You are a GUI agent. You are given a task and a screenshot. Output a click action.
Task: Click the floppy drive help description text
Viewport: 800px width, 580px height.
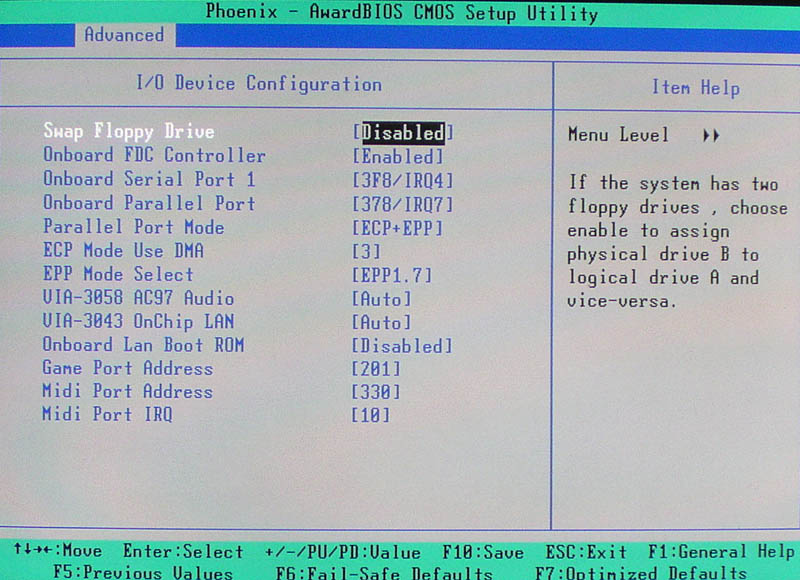pyautogui.click(x=678, y=242)
